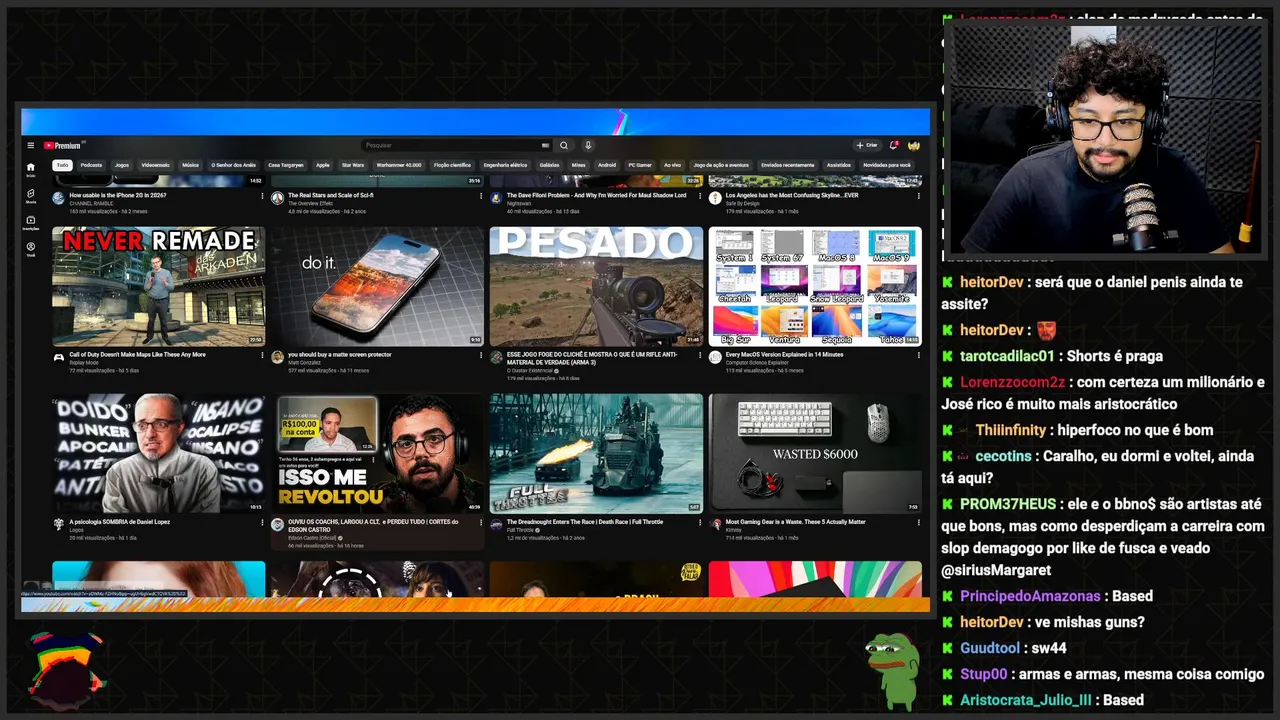This screenshot has height=720, width=1280.
Task: Open options for Dreadnought Death Race video
Action: 700,522
